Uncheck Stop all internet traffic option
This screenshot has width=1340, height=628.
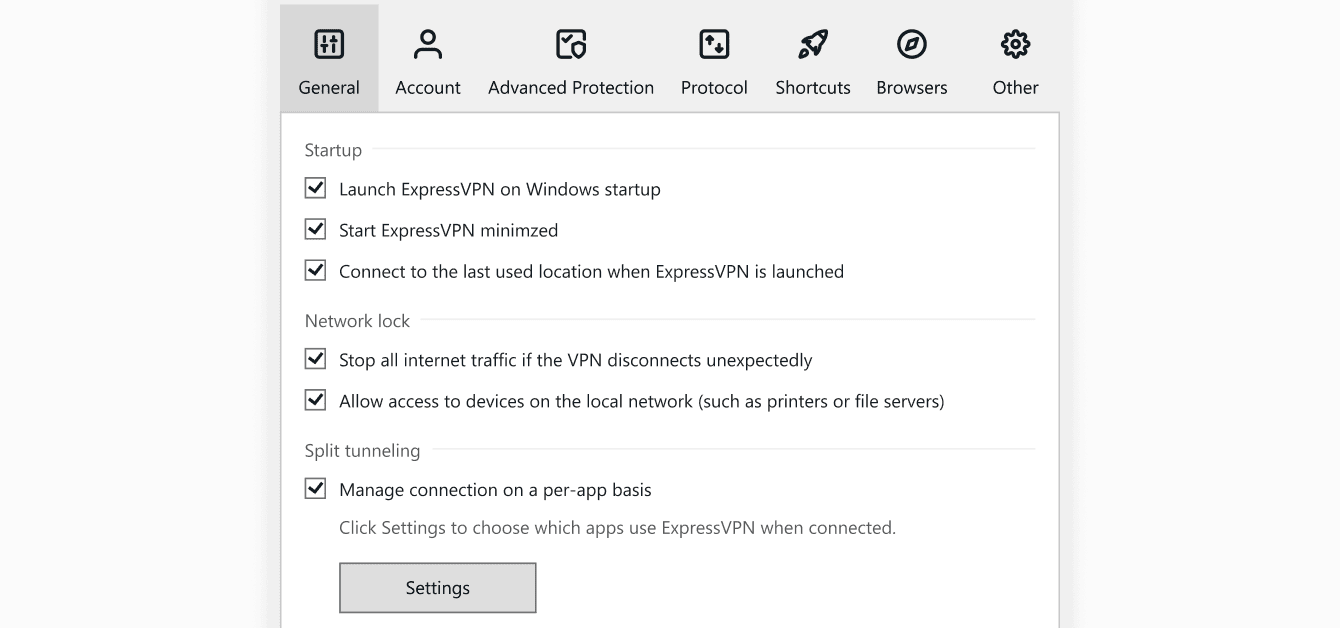pos(316,359)
